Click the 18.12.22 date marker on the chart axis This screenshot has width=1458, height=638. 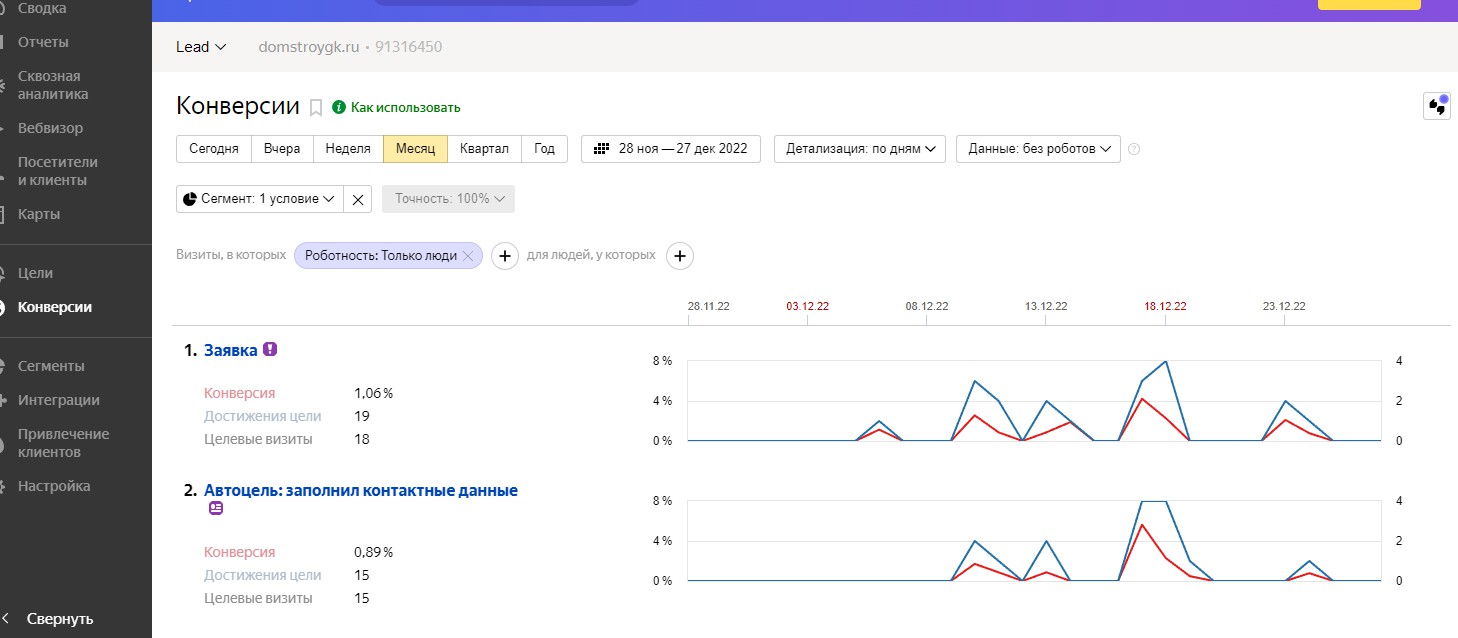pos(1165,306)
